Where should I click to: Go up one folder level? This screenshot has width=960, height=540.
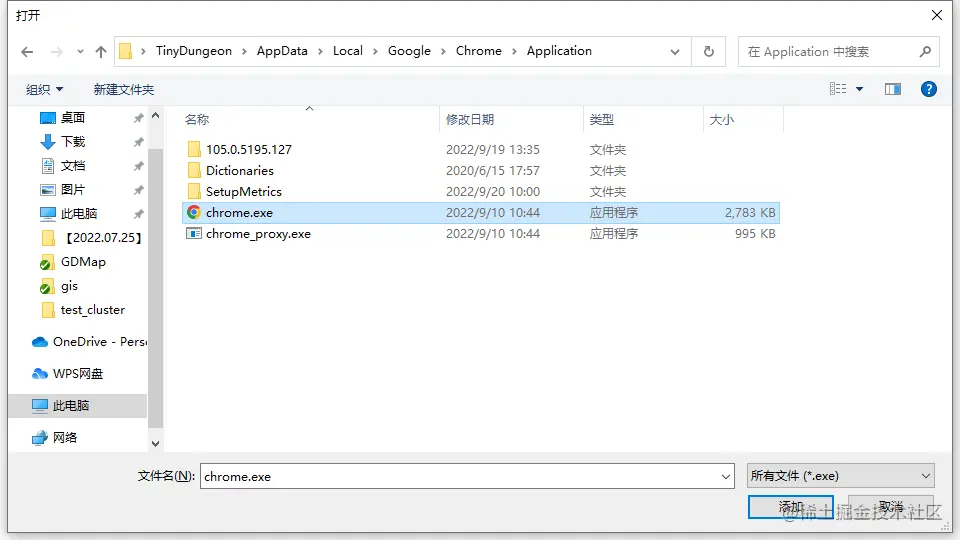pos(101,52)
